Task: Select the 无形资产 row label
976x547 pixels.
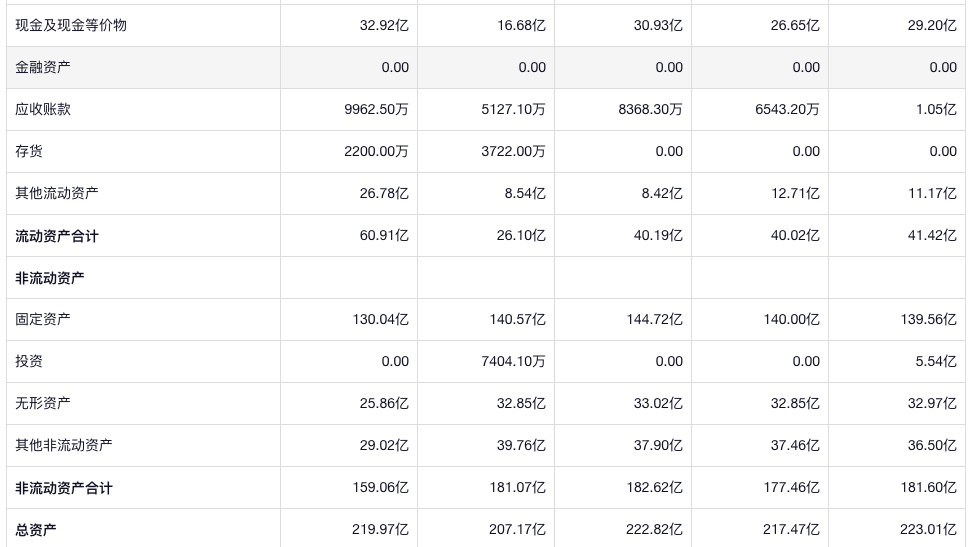Action: coord(43,403)
